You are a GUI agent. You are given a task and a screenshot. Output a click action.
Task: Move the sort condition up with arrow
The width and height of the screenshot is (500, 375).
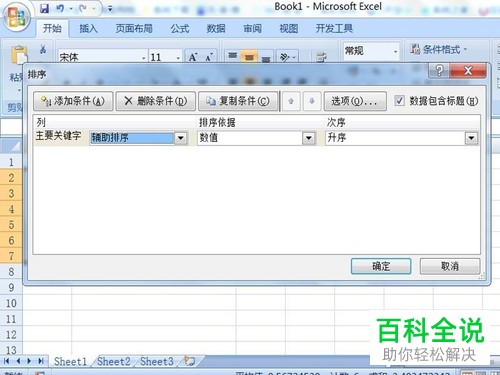(x=291, y=101)
